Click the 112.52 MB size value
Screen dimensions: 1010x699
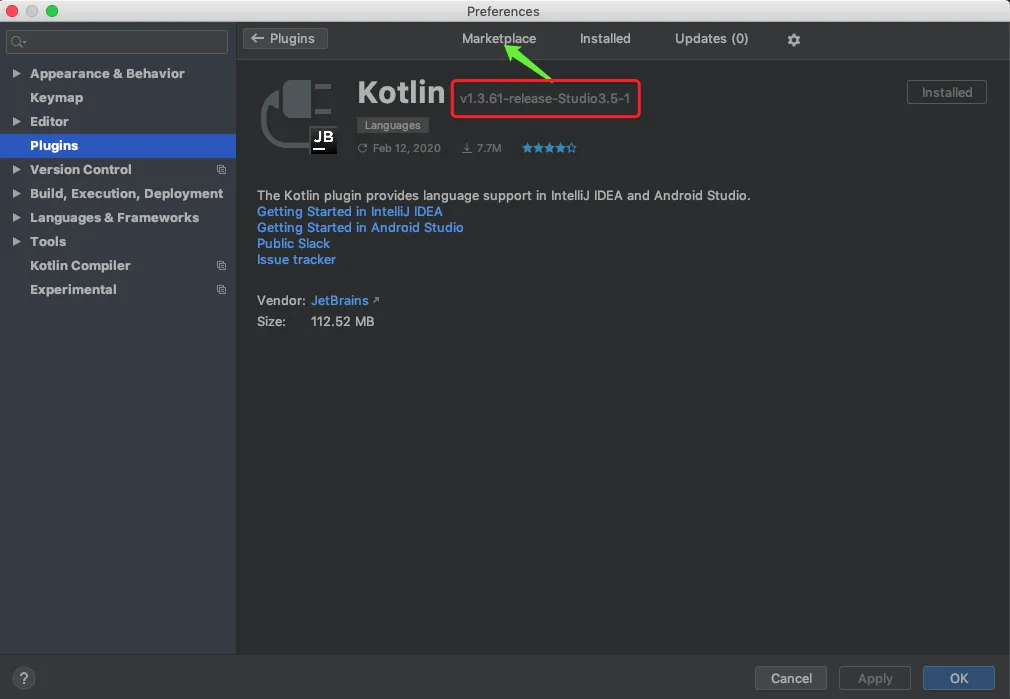(342, 321)
